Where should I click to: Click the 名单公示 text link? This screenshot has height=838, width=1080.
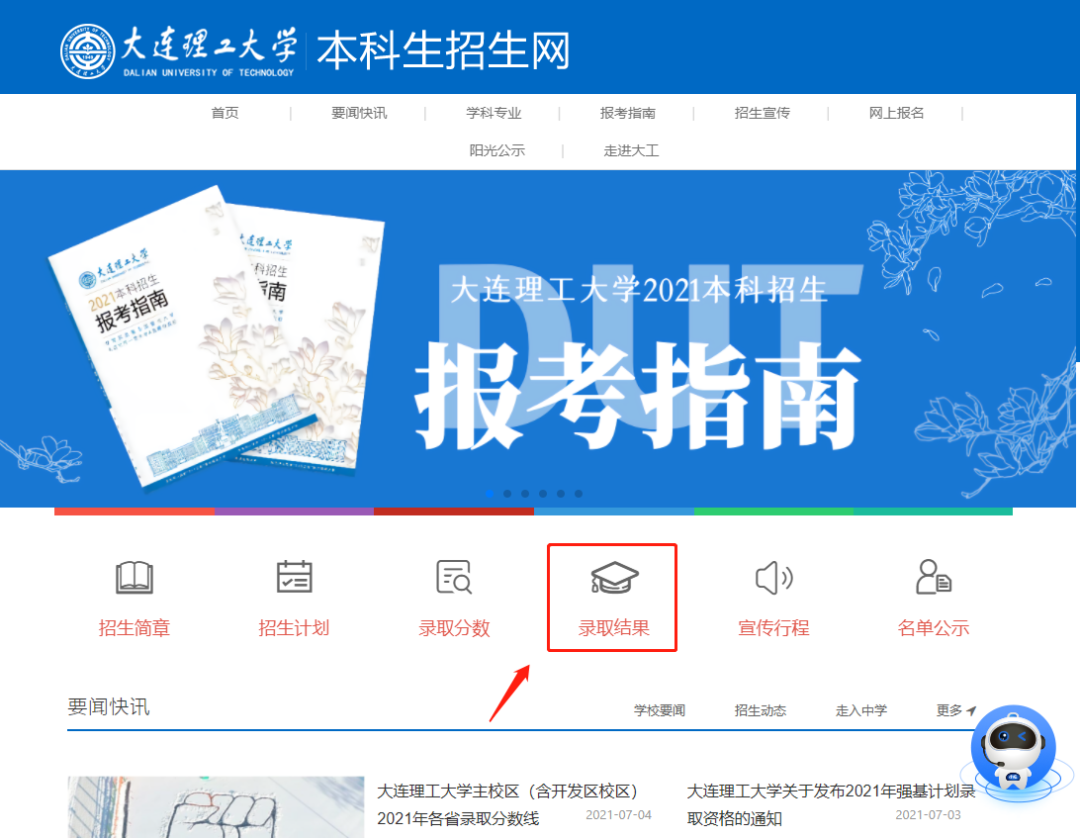(933, 627)
